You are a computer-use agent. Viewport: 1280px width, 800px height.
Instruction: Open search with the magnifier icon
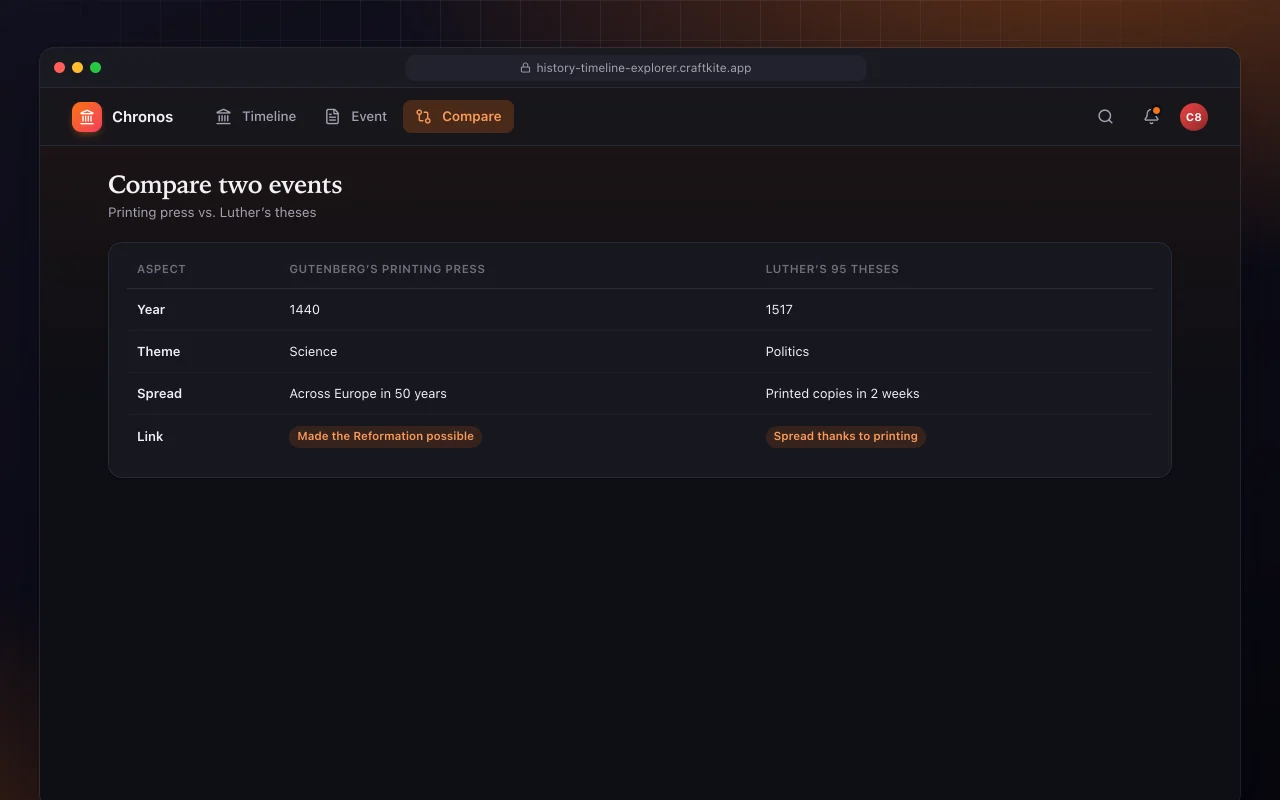click(1105, 117)
